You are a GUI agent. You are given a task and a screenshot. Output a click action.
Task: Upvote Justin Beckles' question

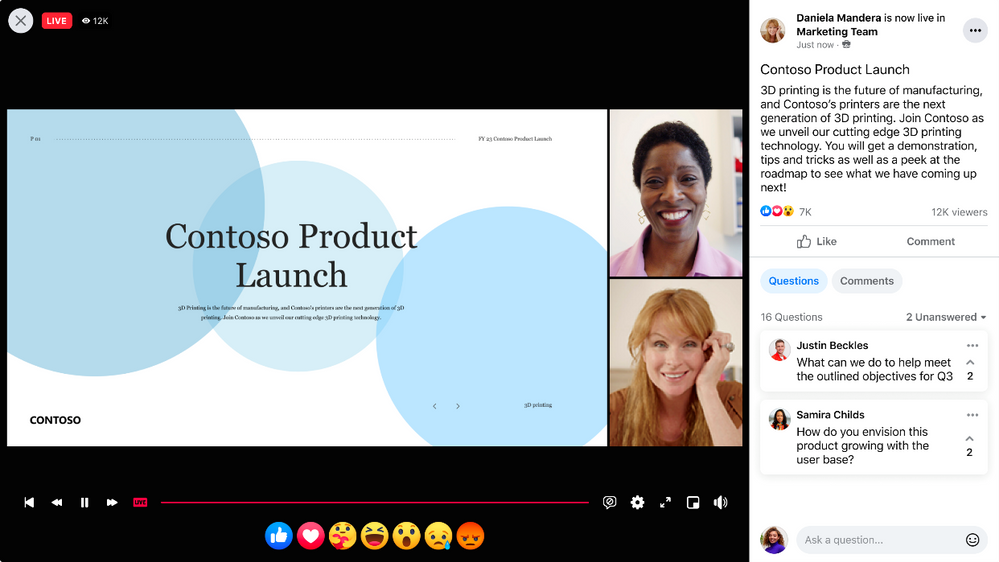[x=970, y=363]
